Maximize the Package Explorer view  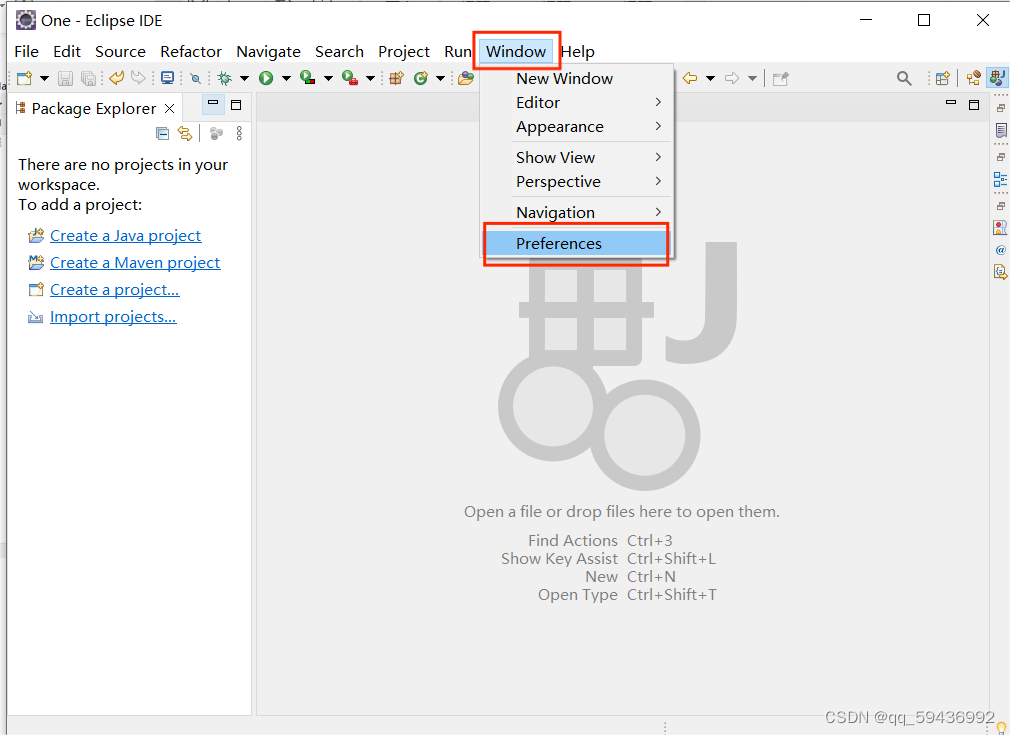point(236,105)
